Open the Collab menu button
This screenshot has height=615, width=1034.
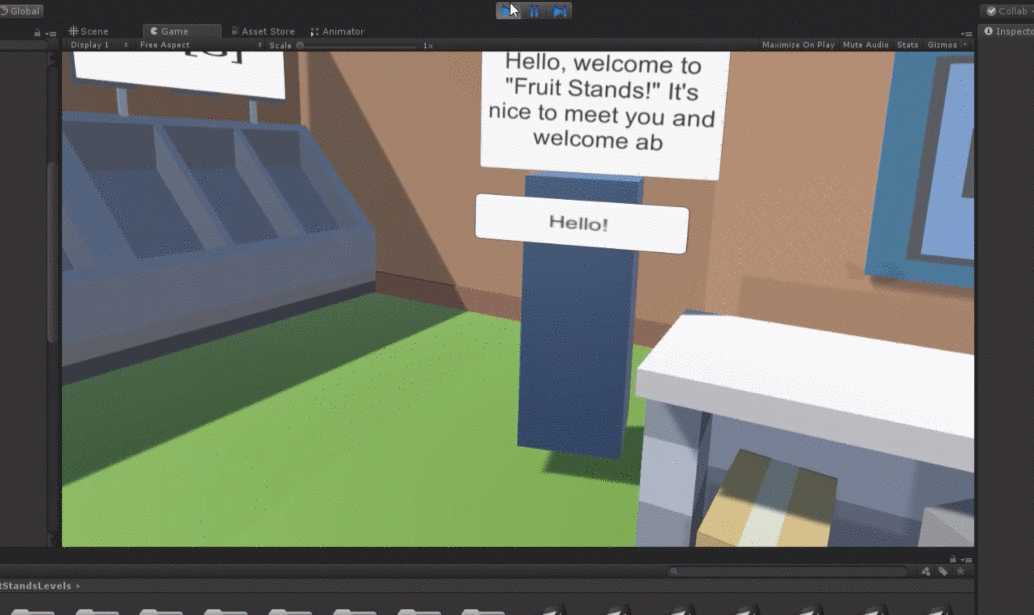coord(1007,11)
